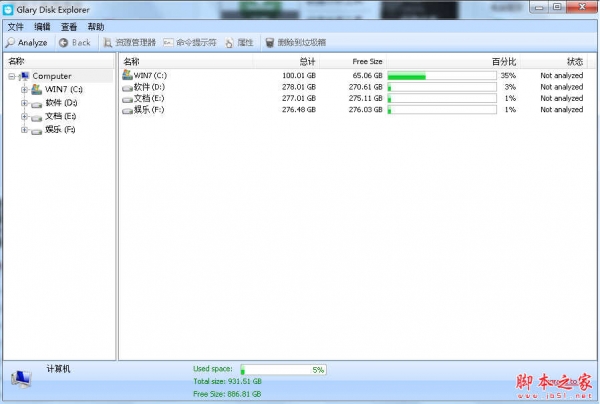
Task: Expand the 娱乐 (F:) tree node
Action: click(24, 130)
